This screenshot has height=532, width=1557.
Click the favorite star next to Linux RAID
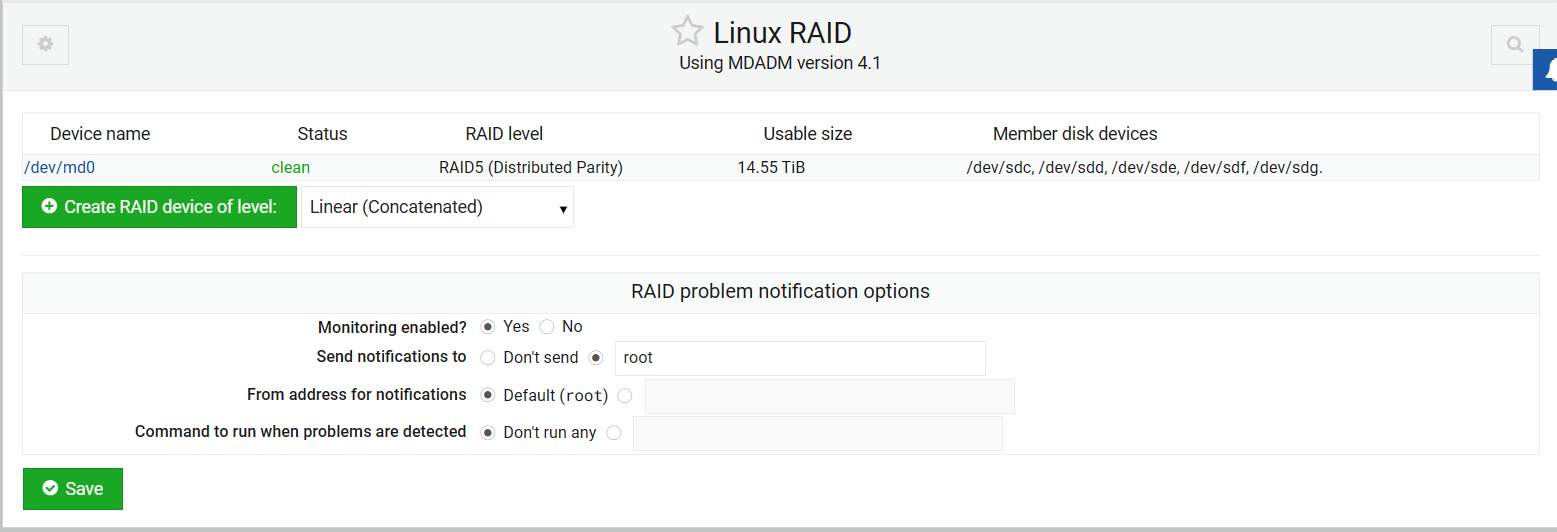[687, 32]
